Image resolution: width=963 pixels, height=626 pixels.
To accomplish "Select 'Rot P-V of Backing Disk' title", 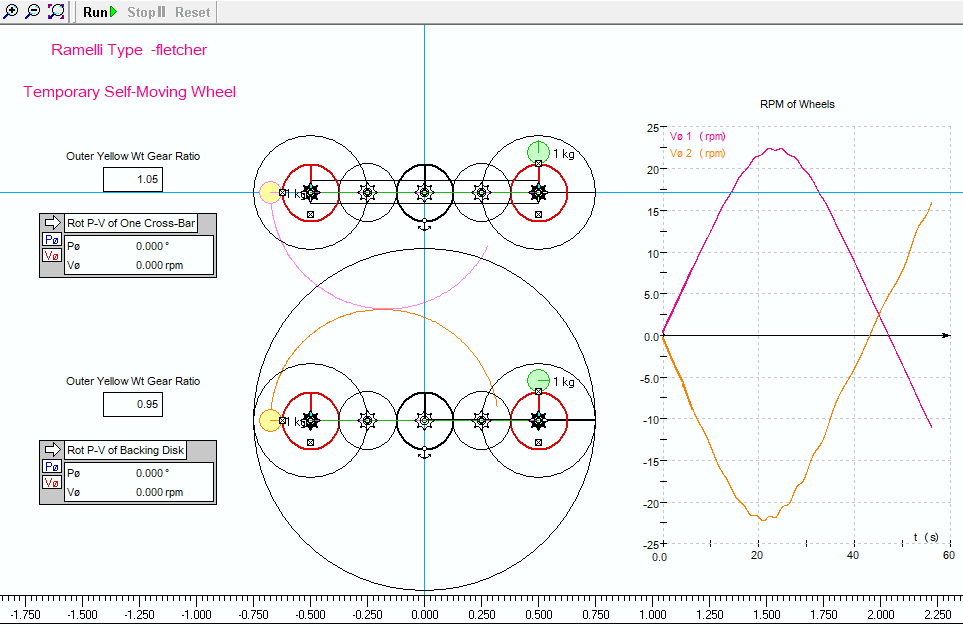I will (x=125, y=450).
